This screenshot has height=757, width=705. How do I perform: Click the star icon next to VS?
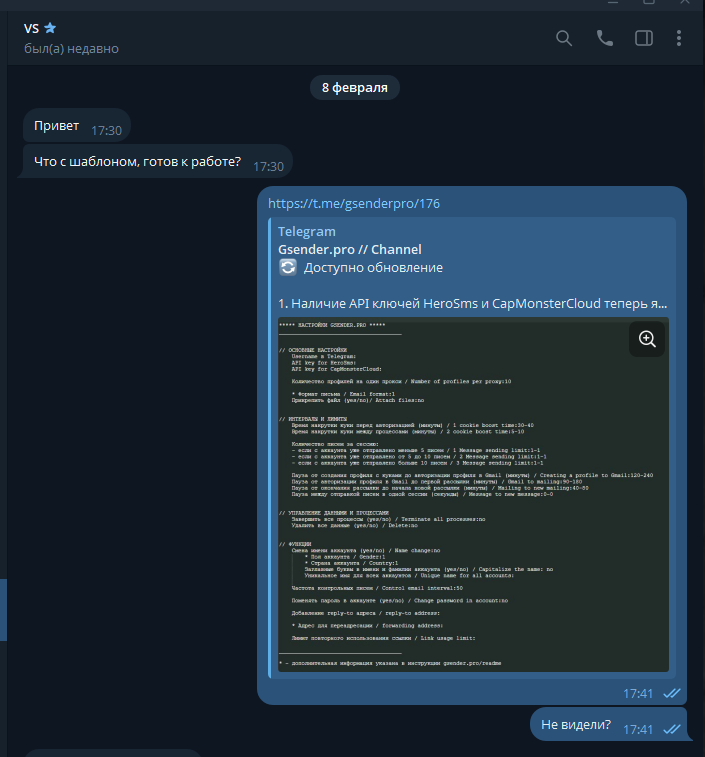50,28
